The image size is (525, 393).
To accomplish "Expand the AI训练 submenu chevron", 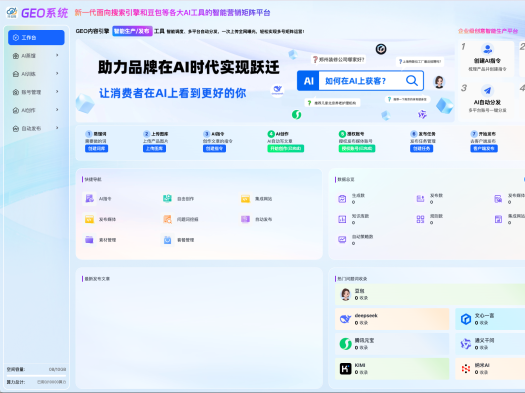I will point(57,73).
